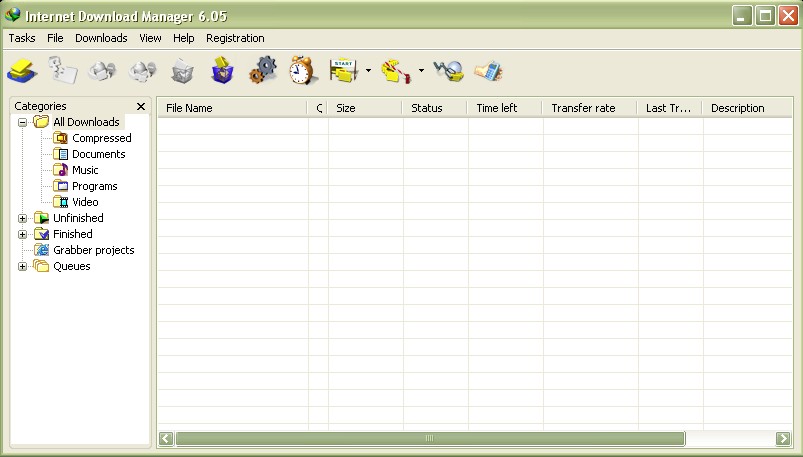Open the View menu

(x=150, y=38)
